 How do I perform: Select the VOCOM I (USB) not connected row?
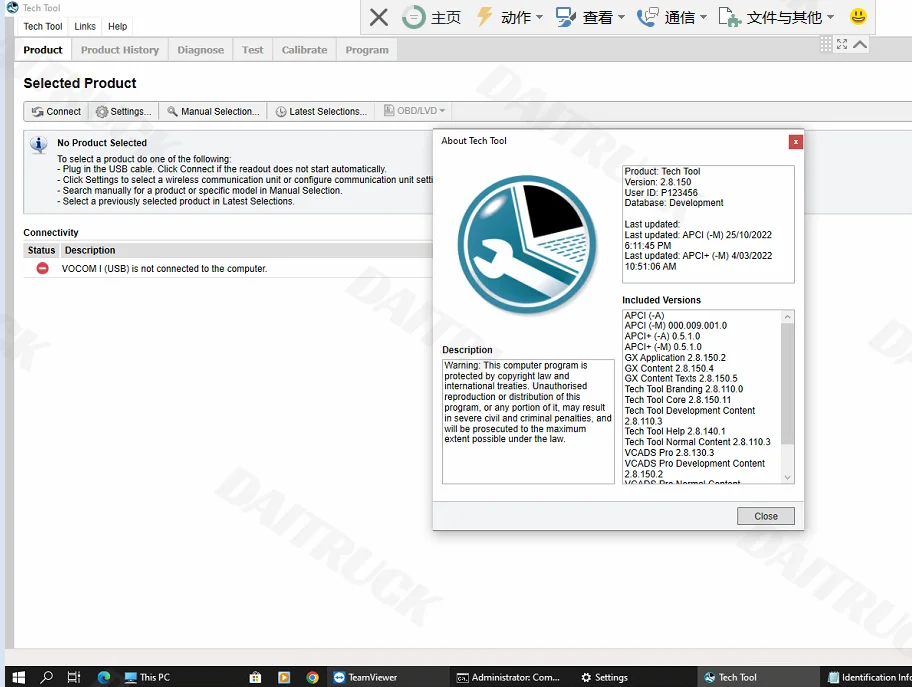coord(228,269)
